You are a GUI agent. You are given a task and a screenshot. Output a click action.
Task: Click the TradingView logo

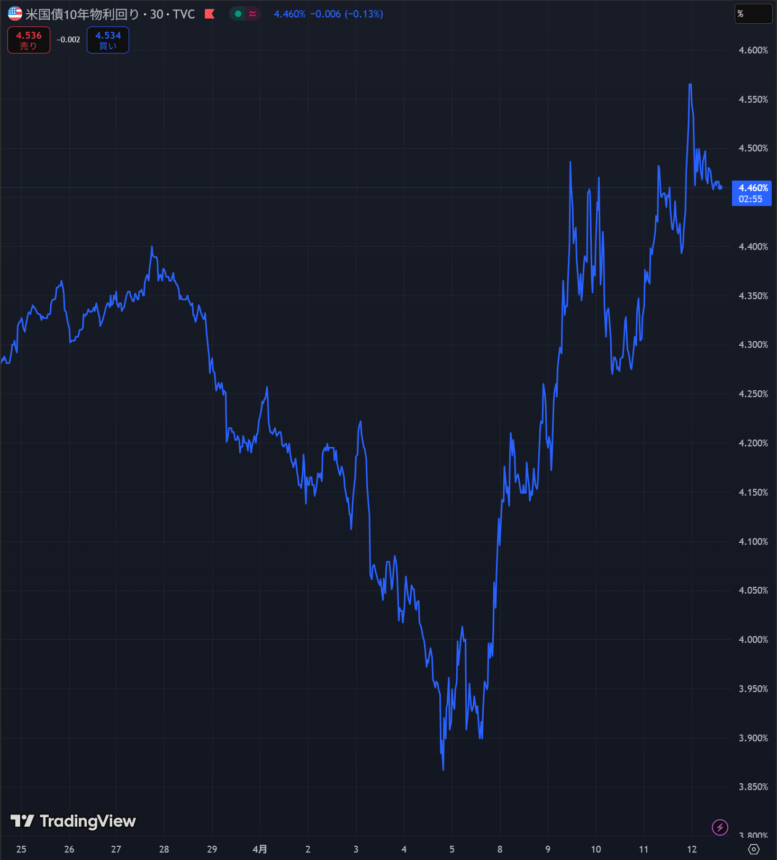tap(73, 821)
